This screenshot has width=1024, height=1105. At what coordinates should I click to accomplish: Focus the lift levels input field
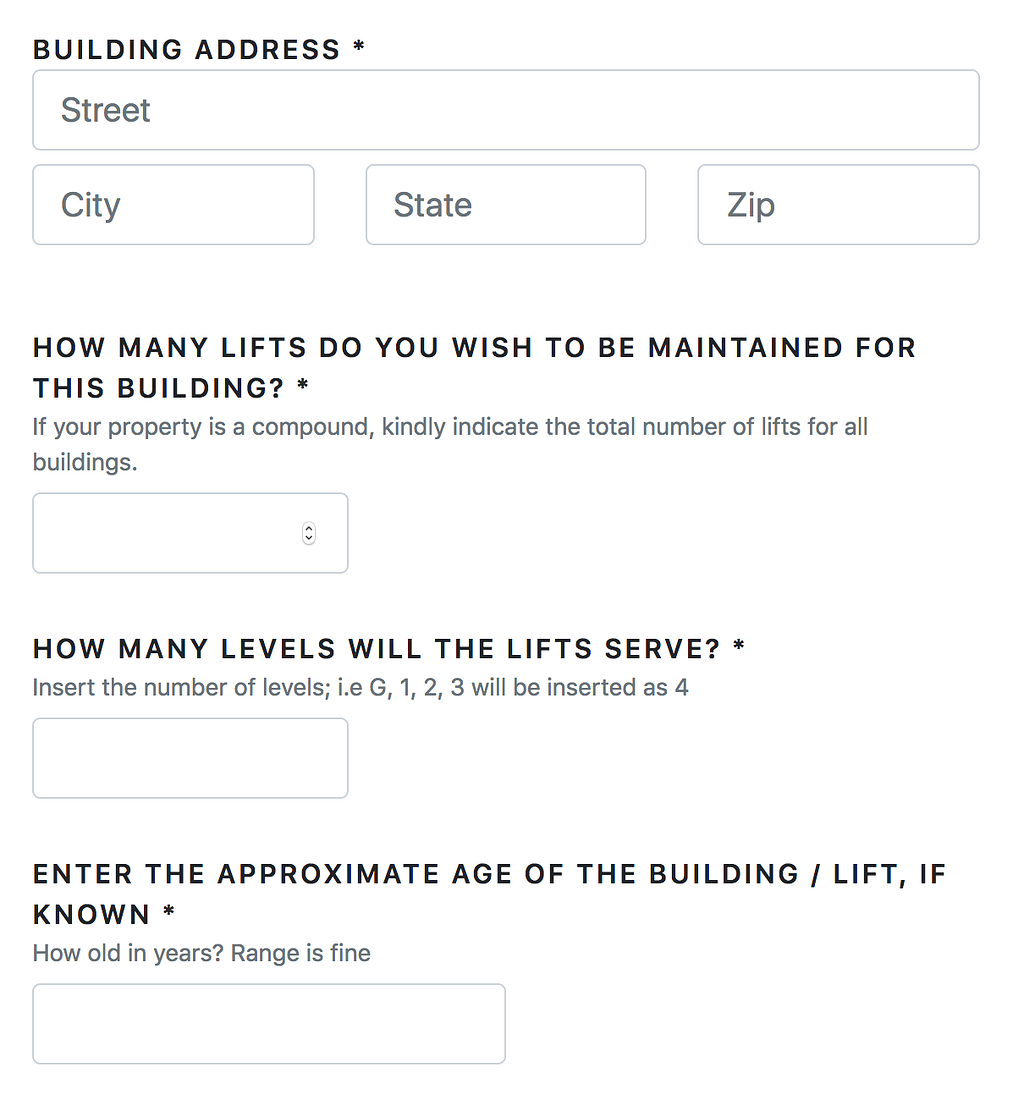190,758
